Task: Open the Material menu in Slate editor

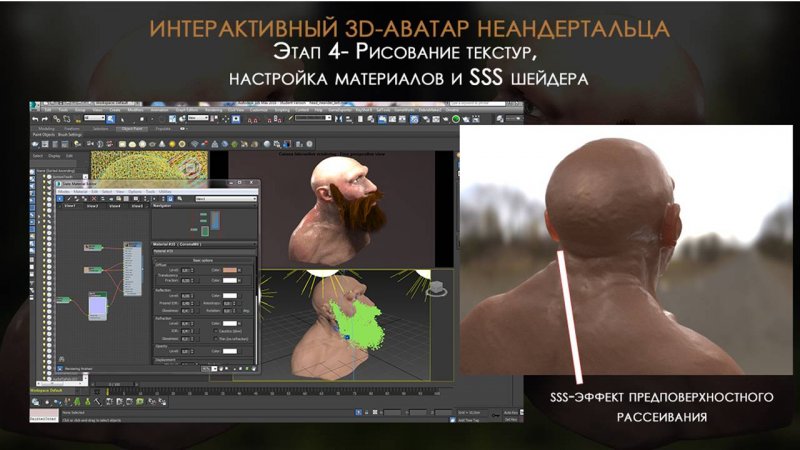Action: point(81,192)
